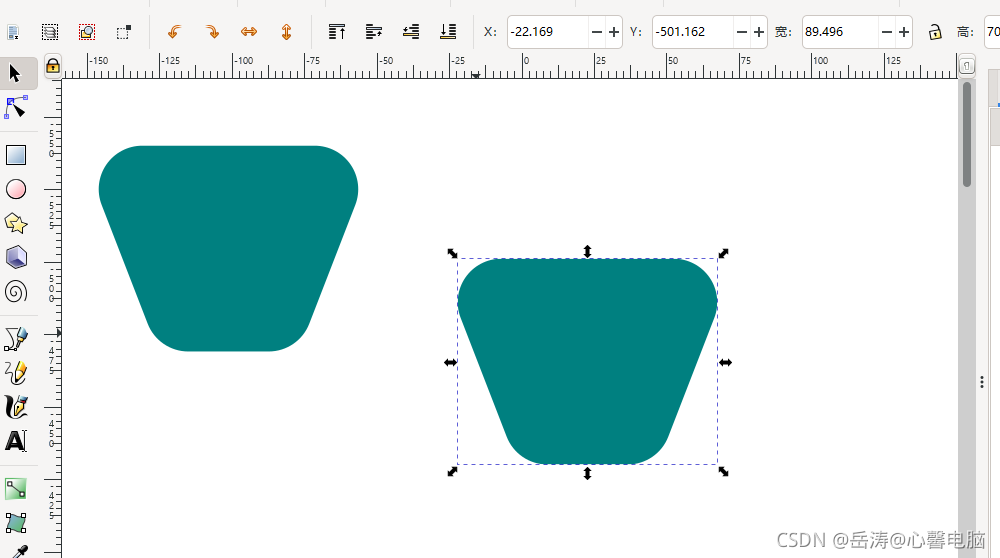Click the left-side scale handle

pos(450,362)
